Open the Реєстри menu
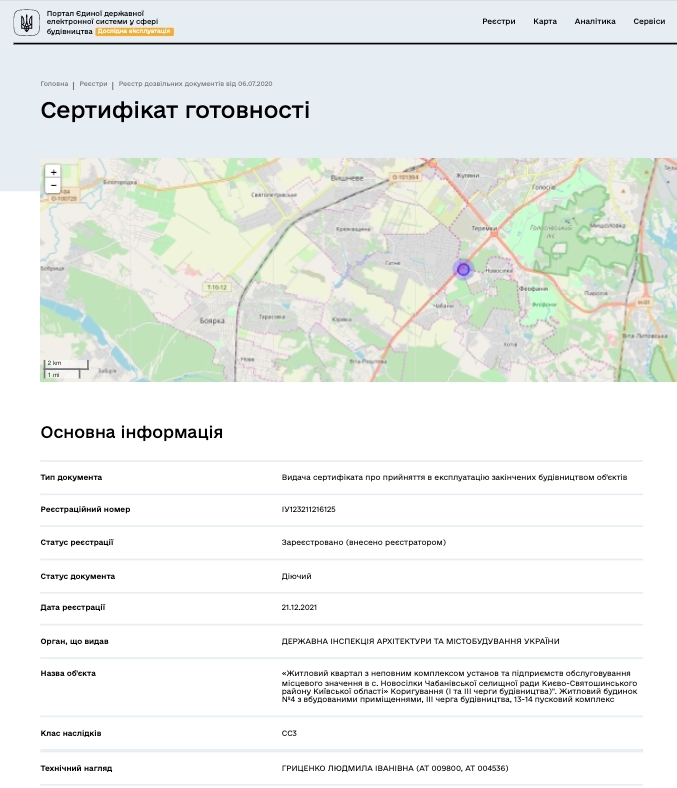Screen dimensions: 677x788 499,22
